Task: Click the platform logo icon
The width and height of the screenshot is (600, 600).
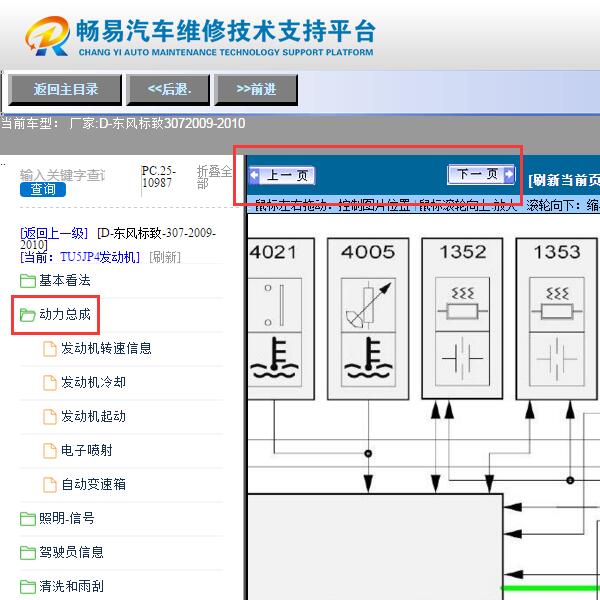Action: [x=48, y=36]
